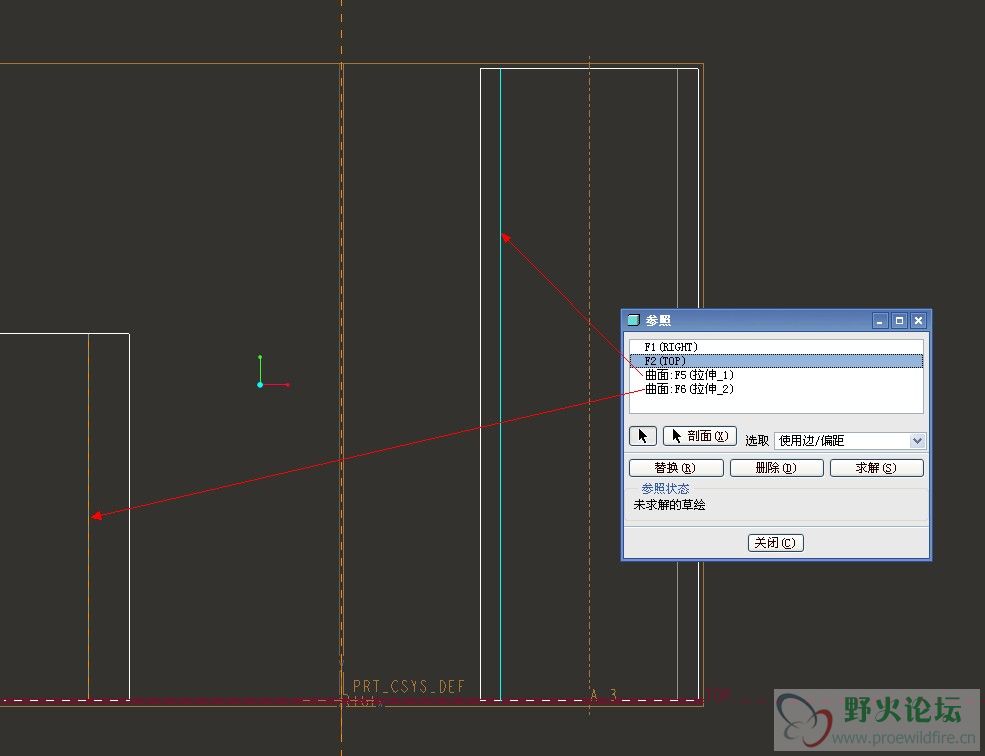
Task: Click the PRT_CSYS_DEF coordinate system label
Action: pyautogui.click(x=408, y=686)
